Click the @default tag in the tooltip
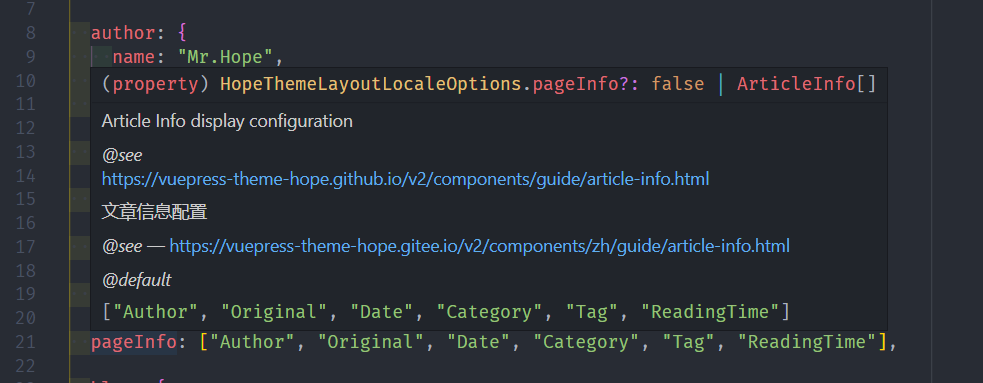 click(136, 280)
